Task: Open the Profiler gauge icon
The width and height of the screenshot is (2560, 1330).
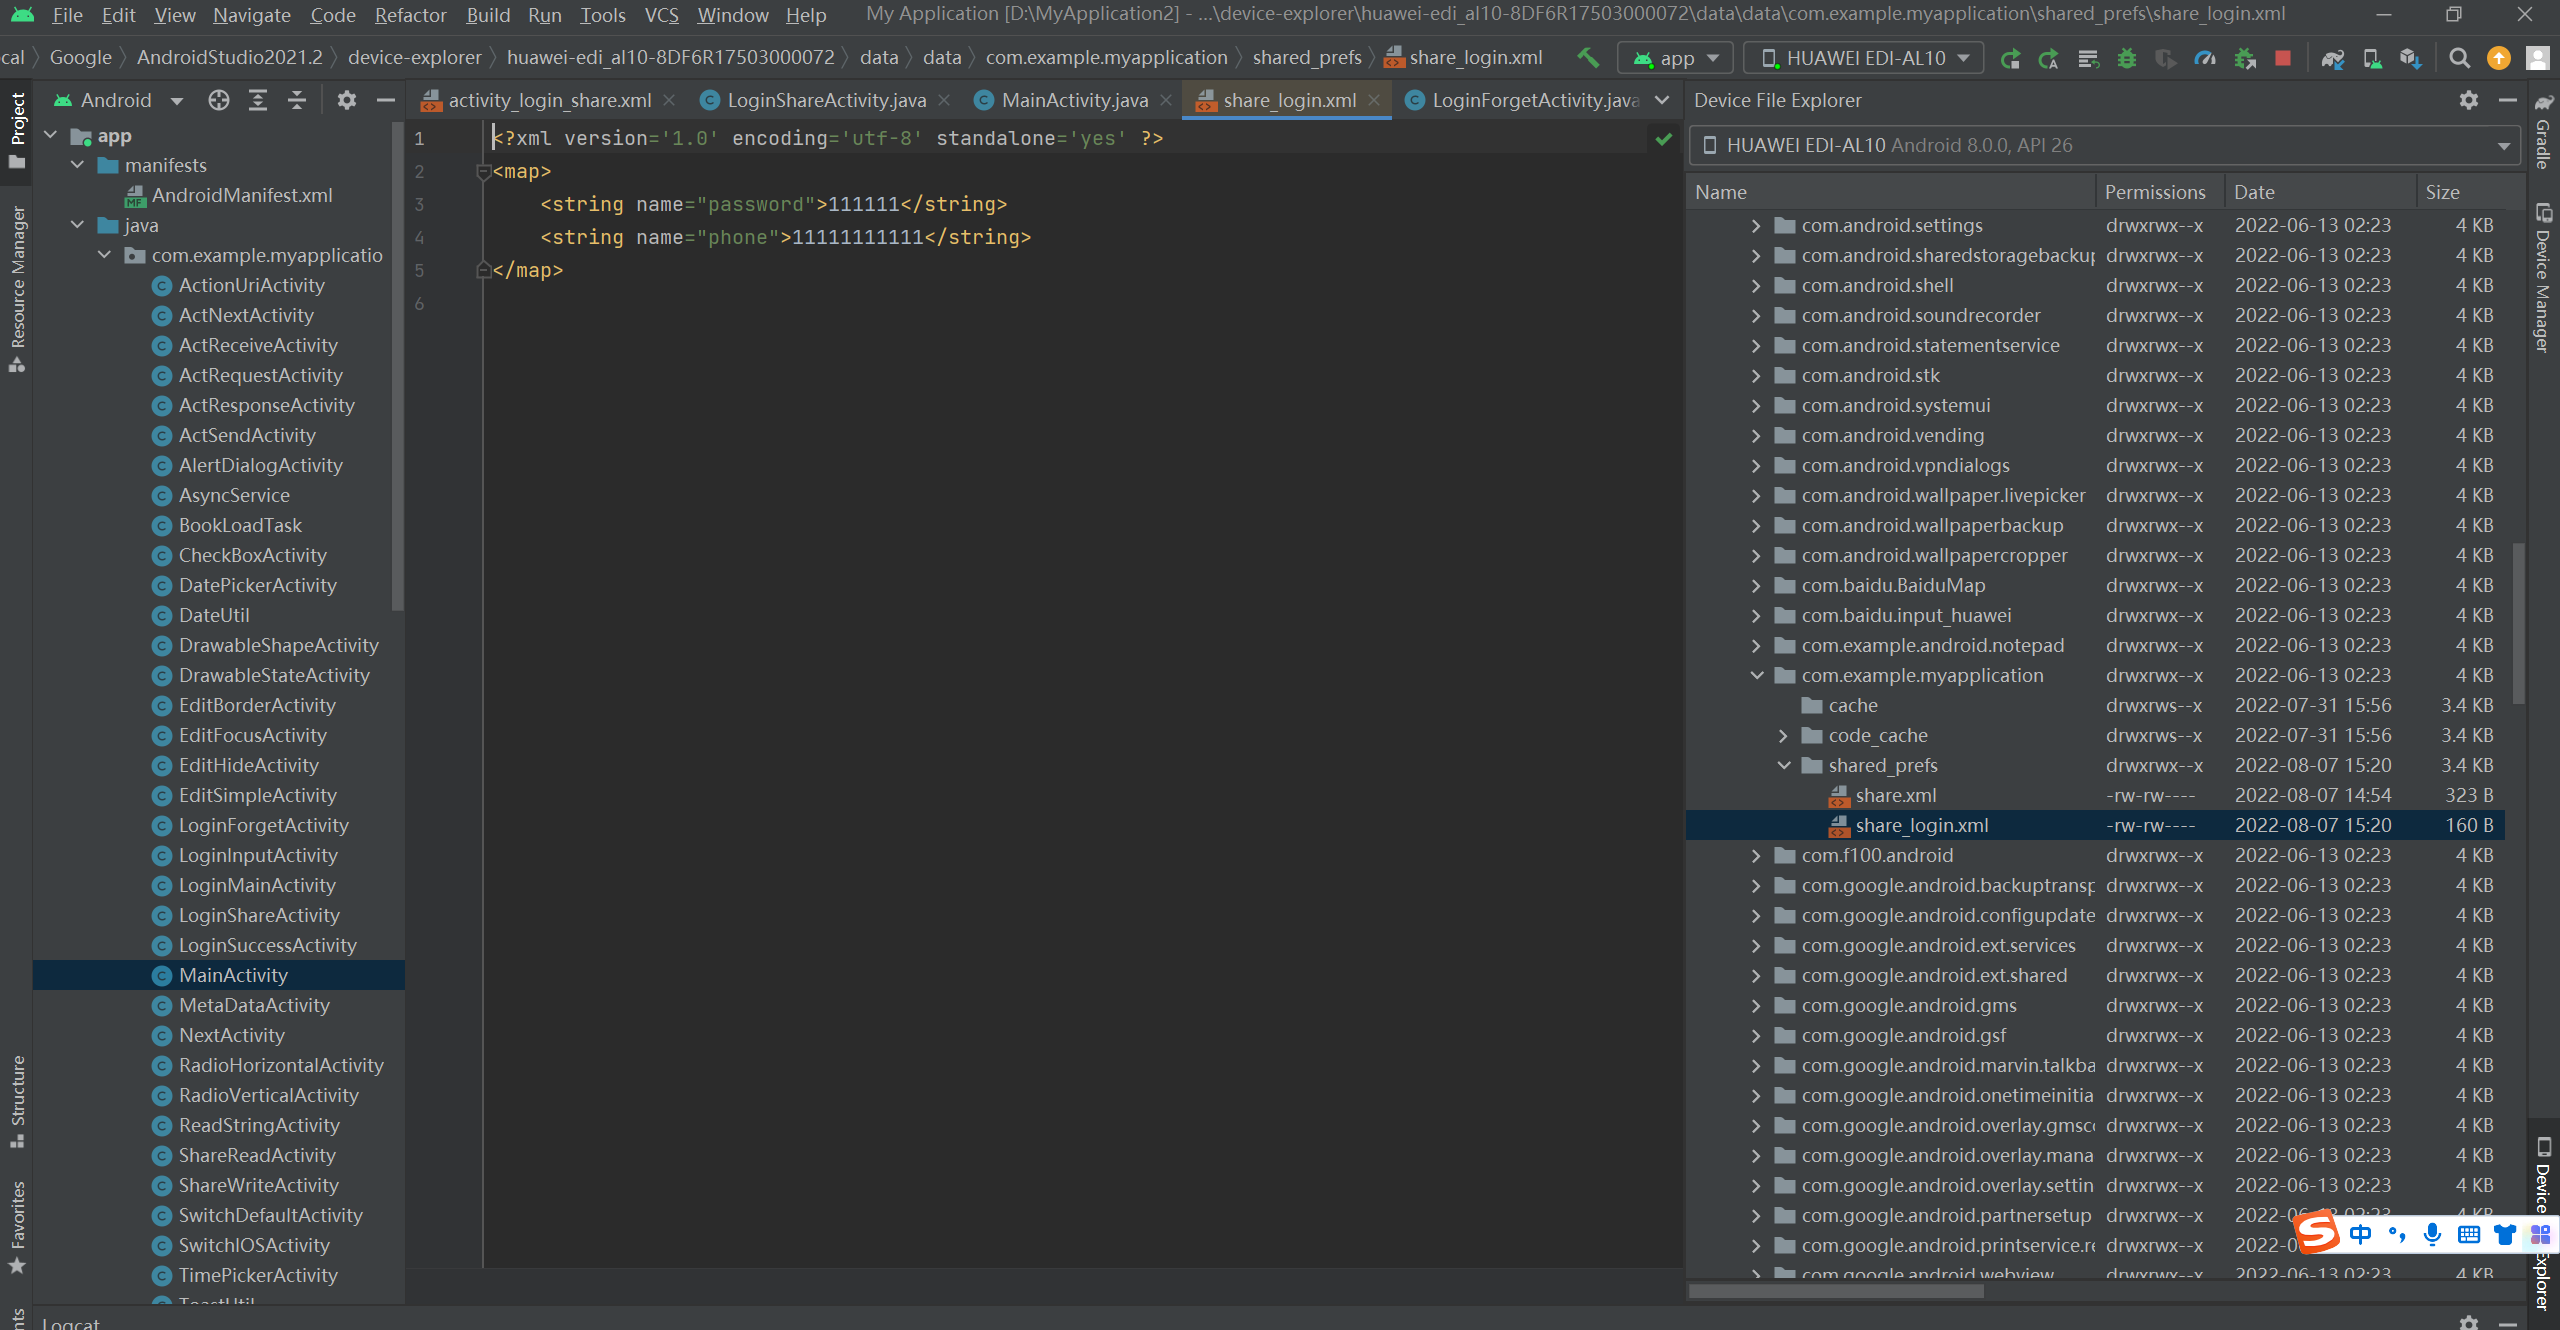Action: coord(2205,58)
